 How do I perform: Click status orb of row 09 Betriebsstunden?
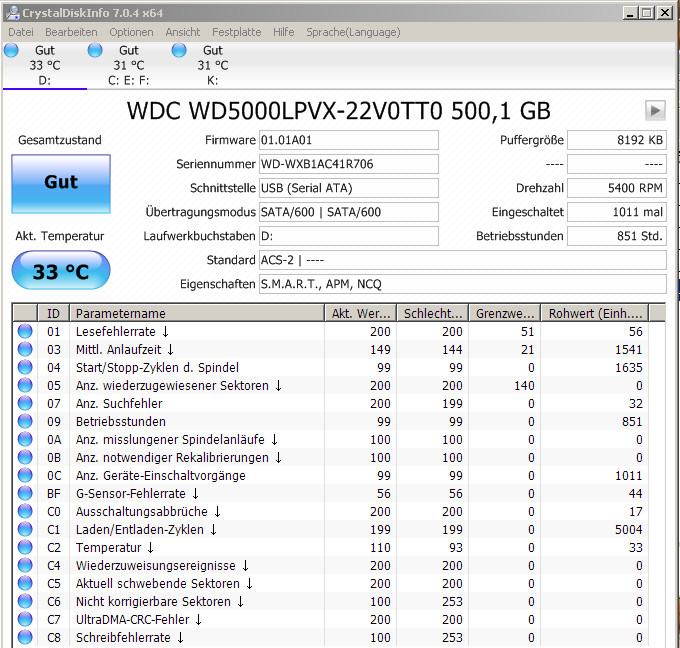pyautogui.click(x=25, y=421)
